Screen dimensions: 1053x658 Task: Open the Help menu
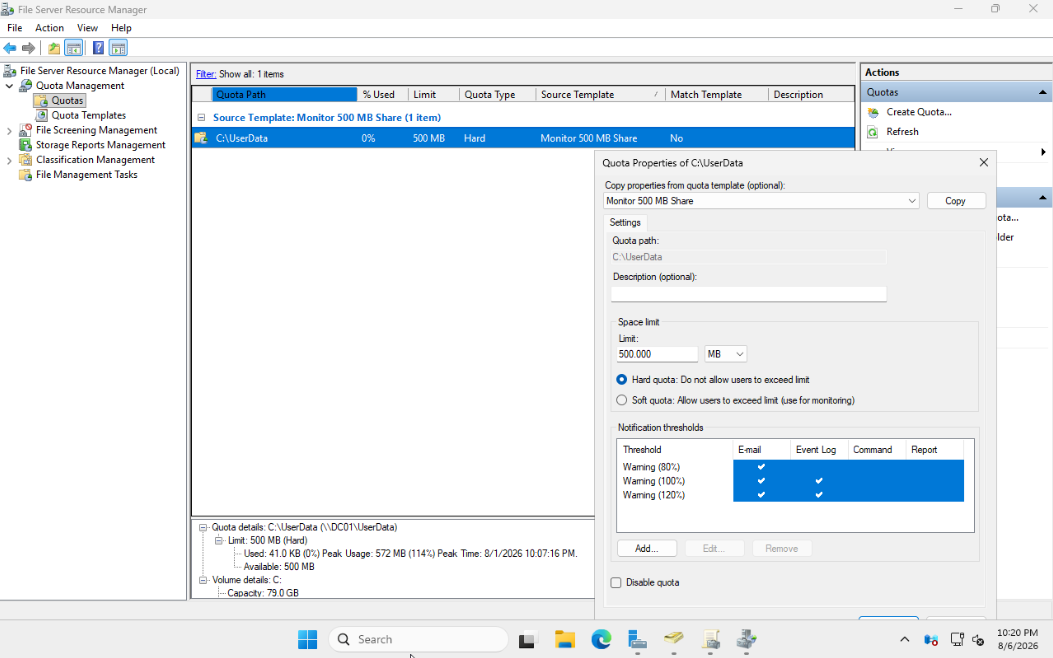pos(121,28)
